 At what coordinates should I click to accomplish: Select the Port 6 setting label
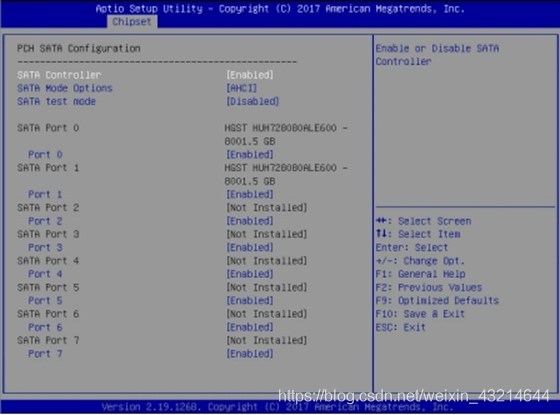click(x=45, y=327)
